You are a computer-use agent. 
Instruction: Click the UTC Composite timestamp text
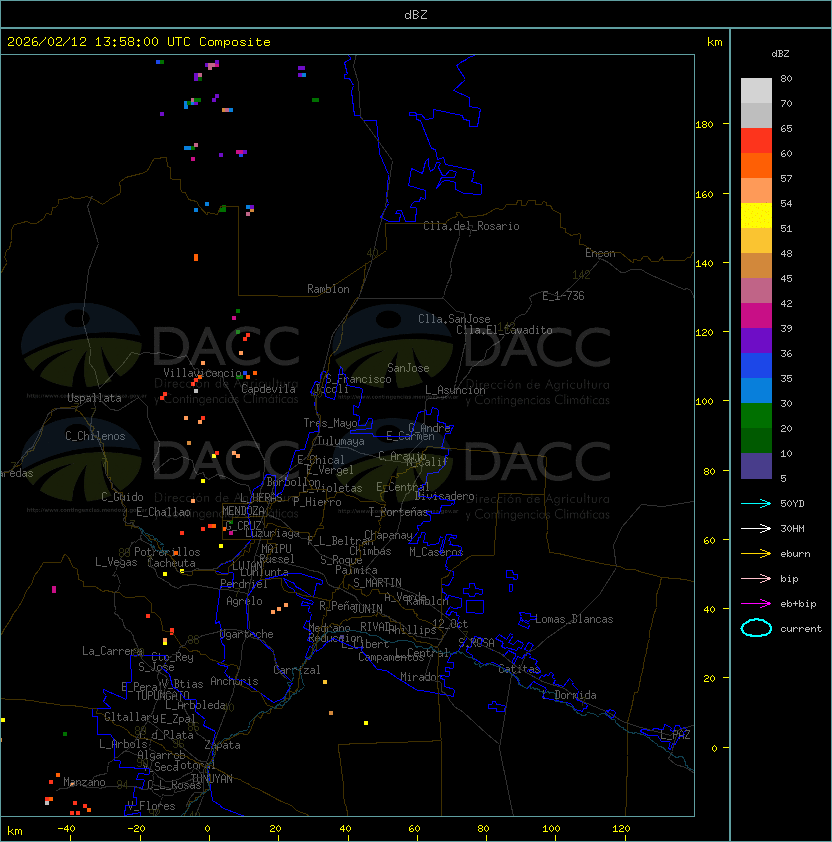pos(139,42)
